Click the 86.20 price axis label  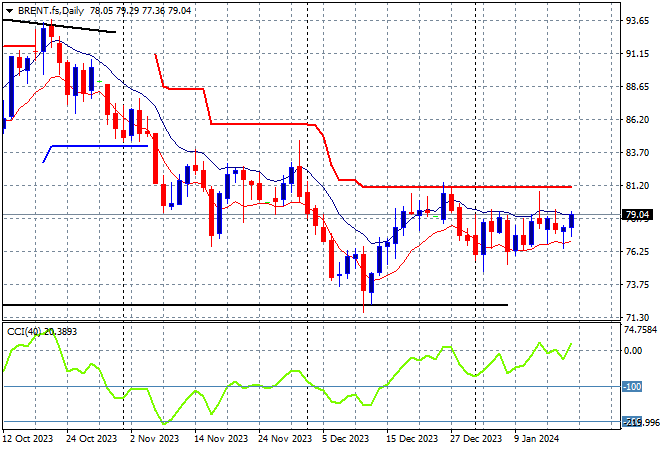pyautogui.click(x=637, y=120)
